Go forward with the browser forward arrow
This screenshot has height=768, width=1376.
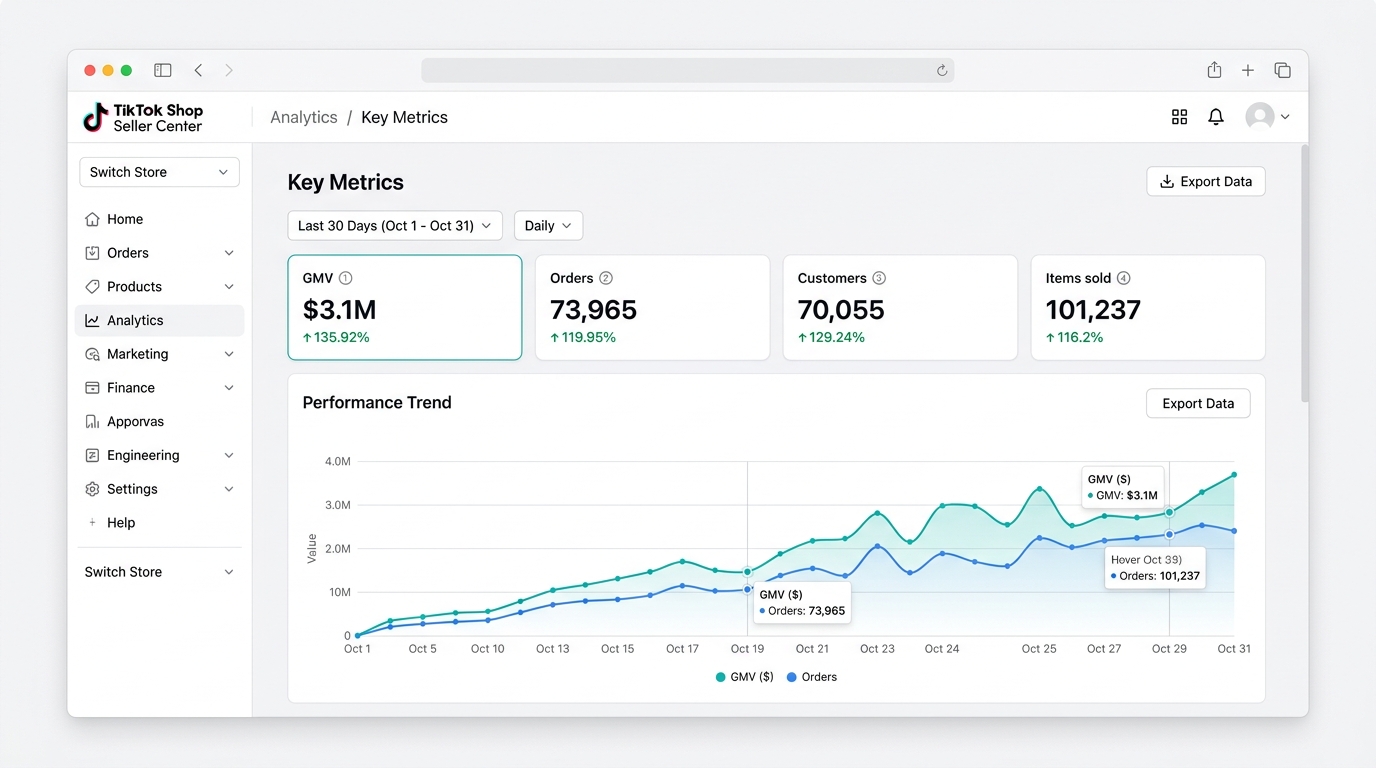[229, 70]
